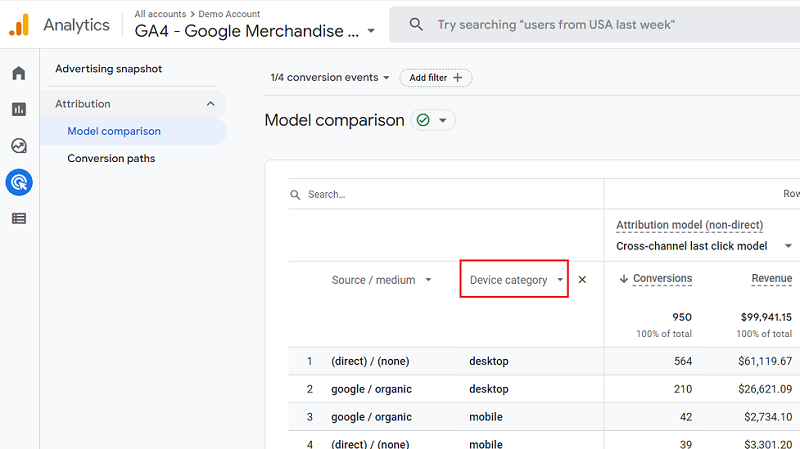Open the Advertising icon in sidebar
Screen dimensions: 800x449
point(19,182)
